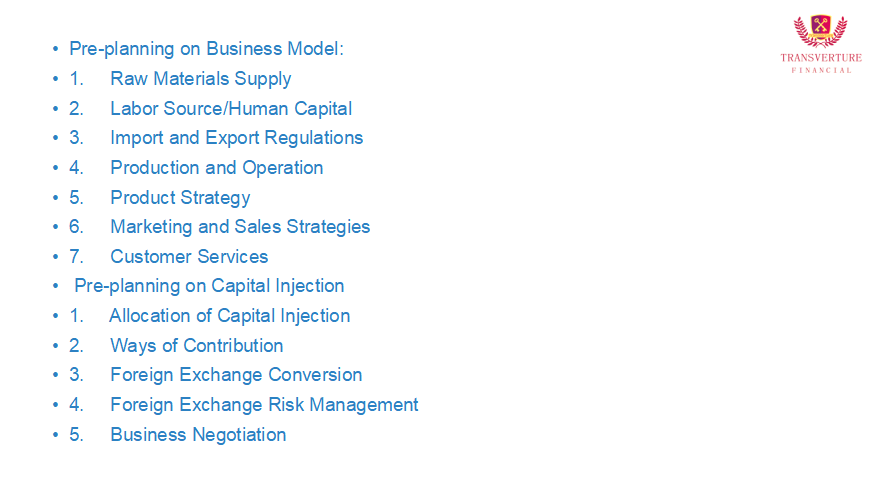Click the Foreign Exchange Risk Management item
Viewport: 877px width, 479px height.
[x=264, y=405]
